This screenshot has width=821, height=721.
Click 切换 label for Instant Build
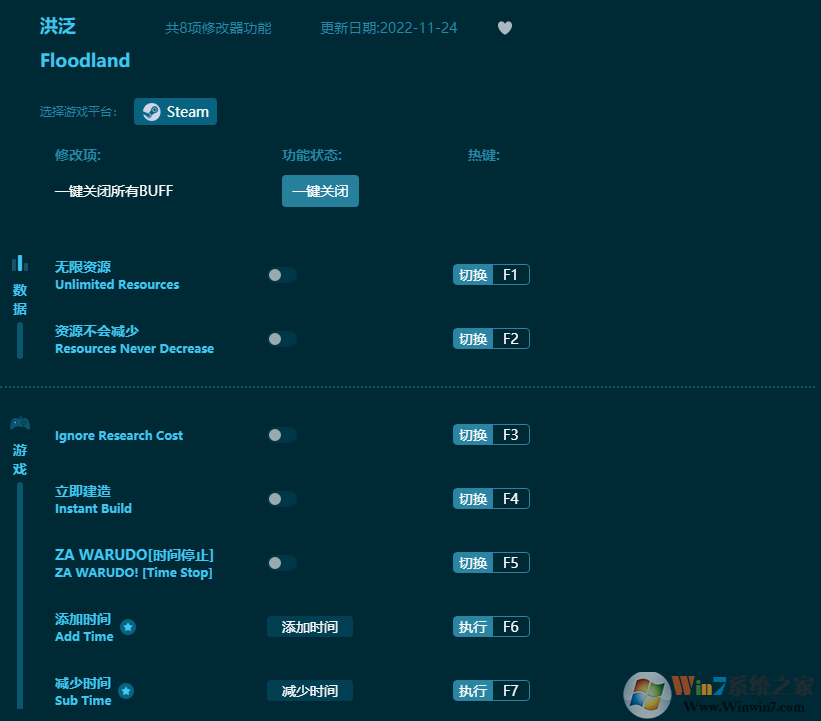click(x=473, y=498)
